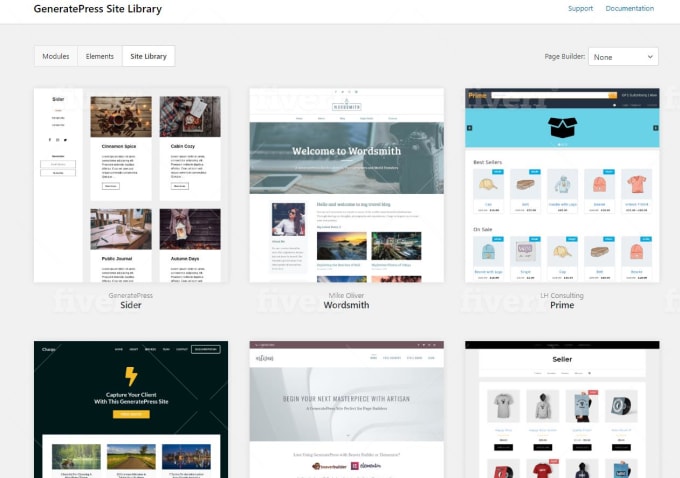Click the Sider template title
Viewport: 680px width, 478px height.
coord(131,305)
